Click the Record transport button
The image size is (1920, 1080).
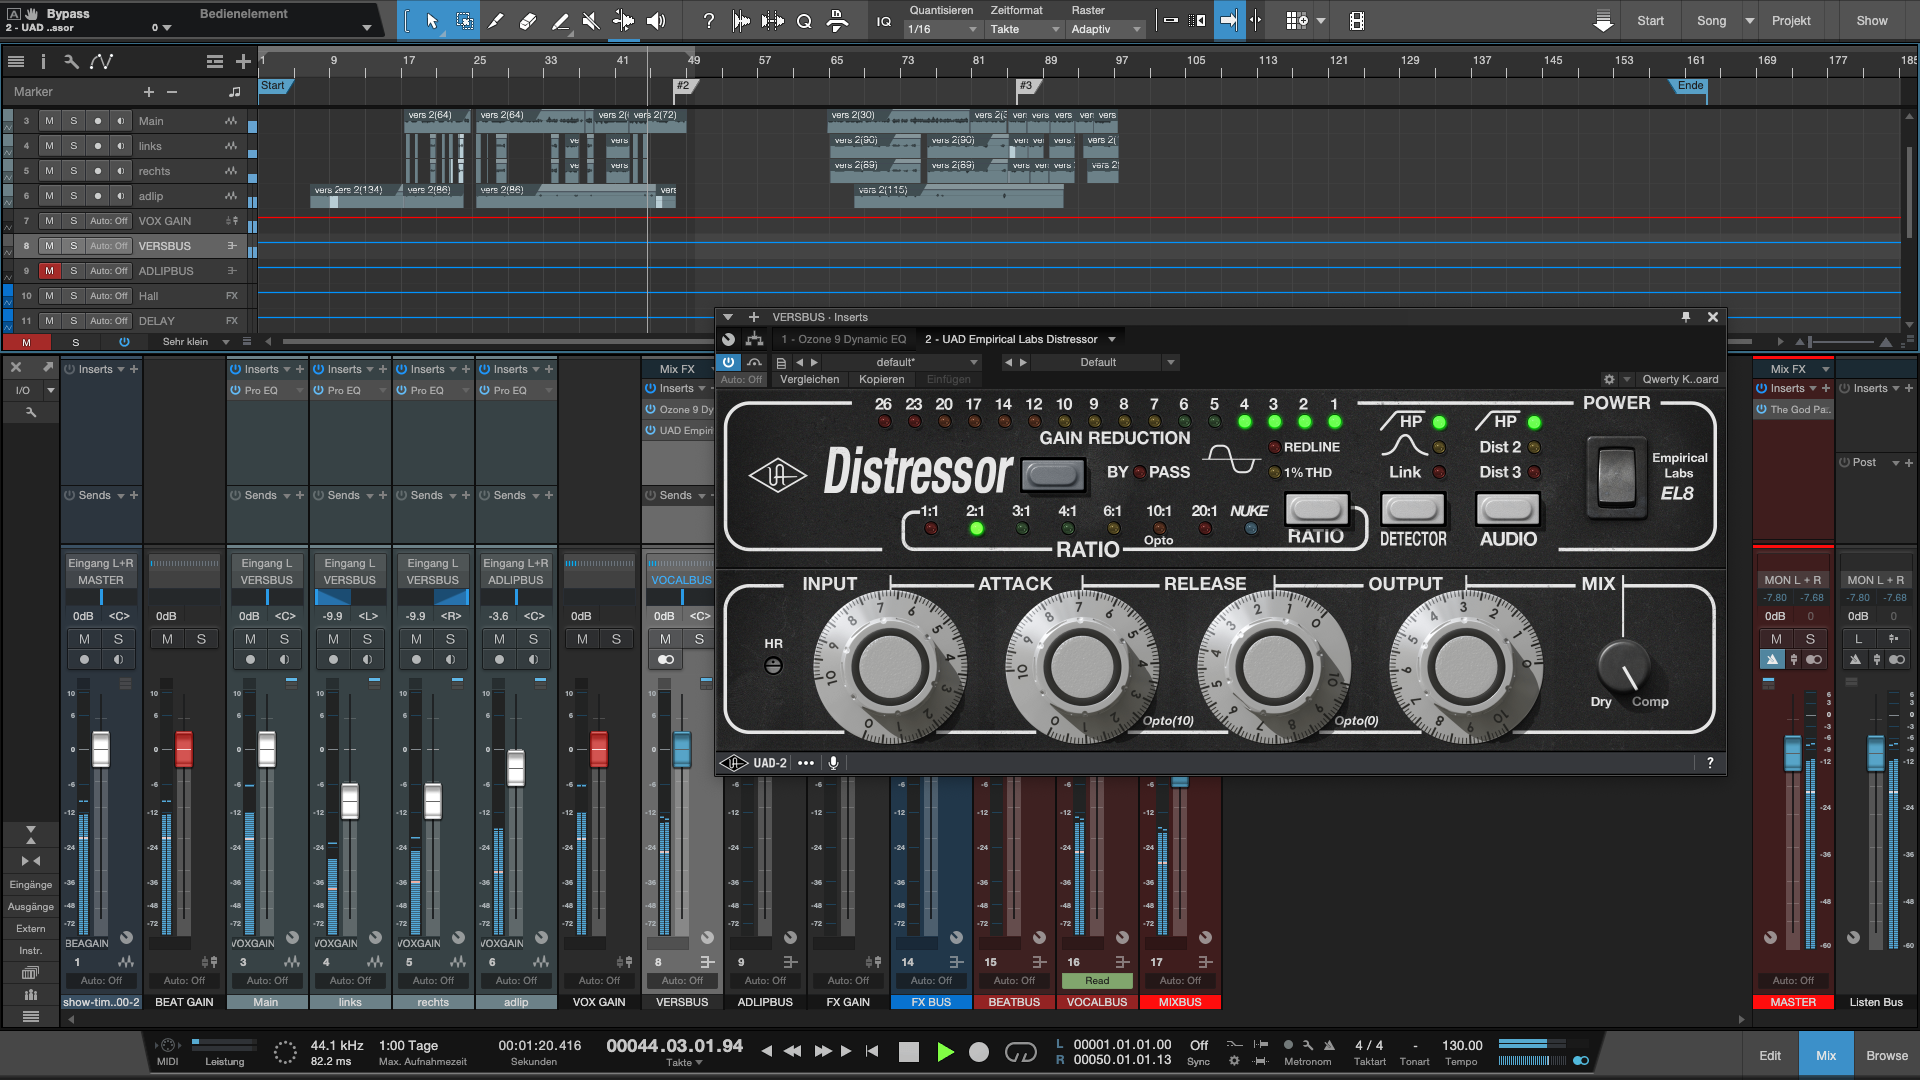979,1052
